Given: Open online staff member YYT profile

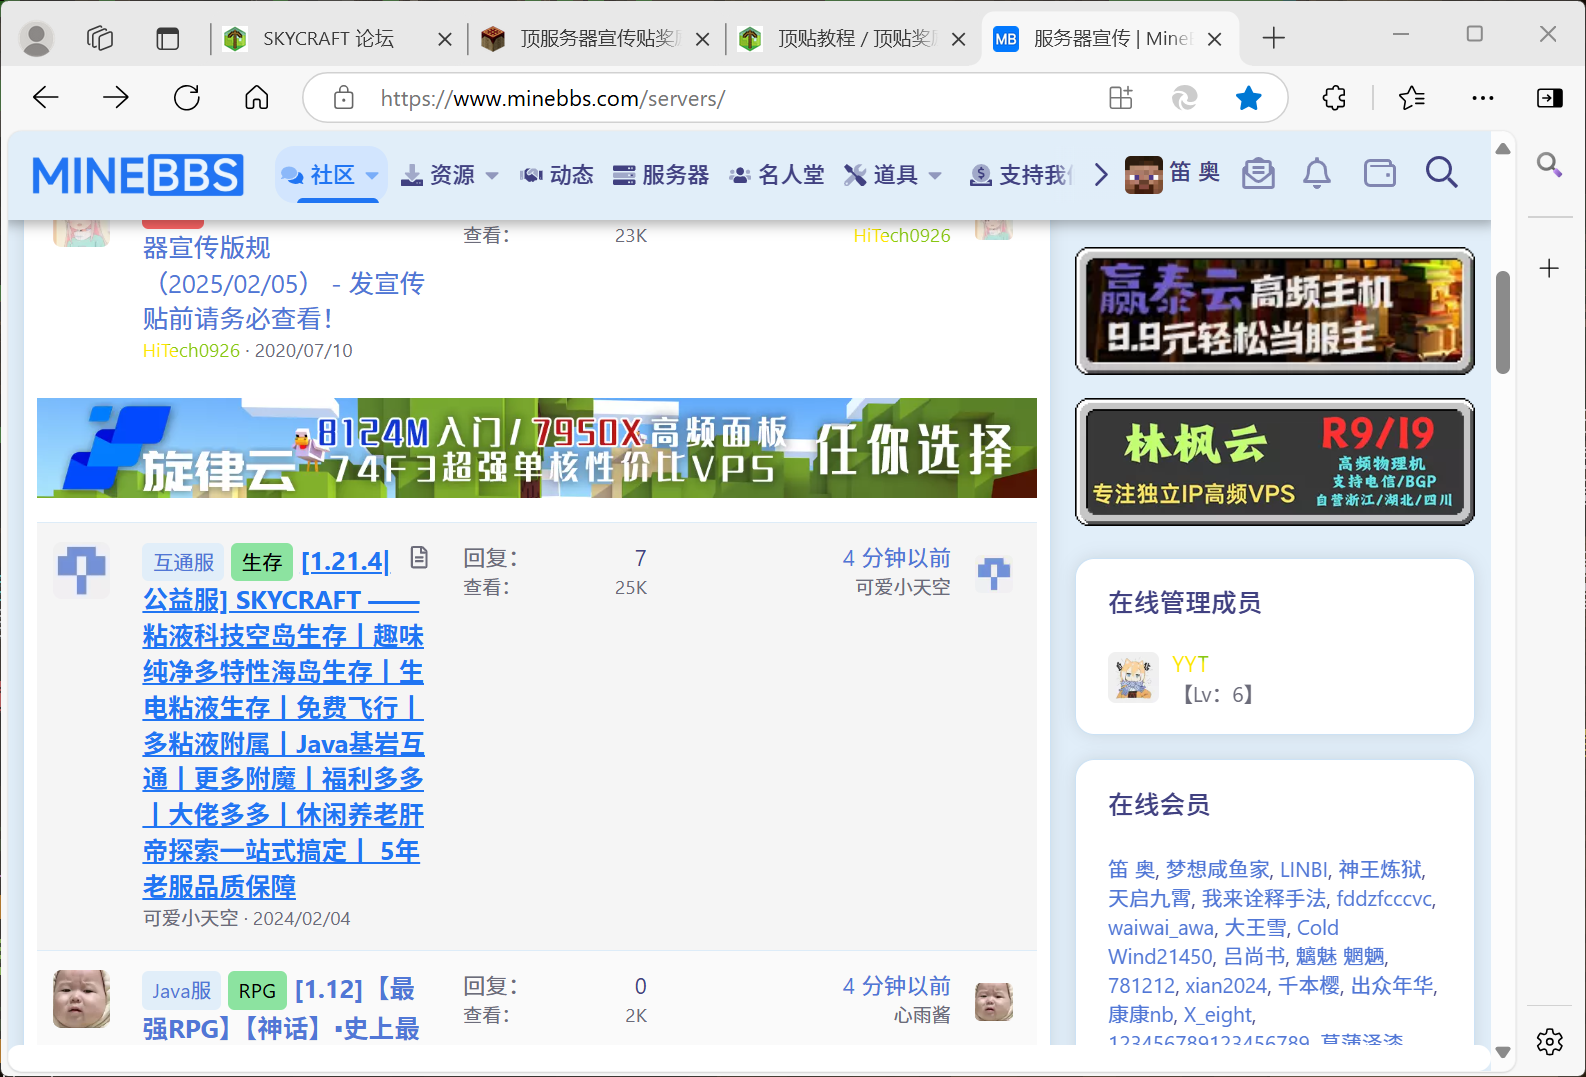Looking at the screenshot, I should [x=1190, y=664].
